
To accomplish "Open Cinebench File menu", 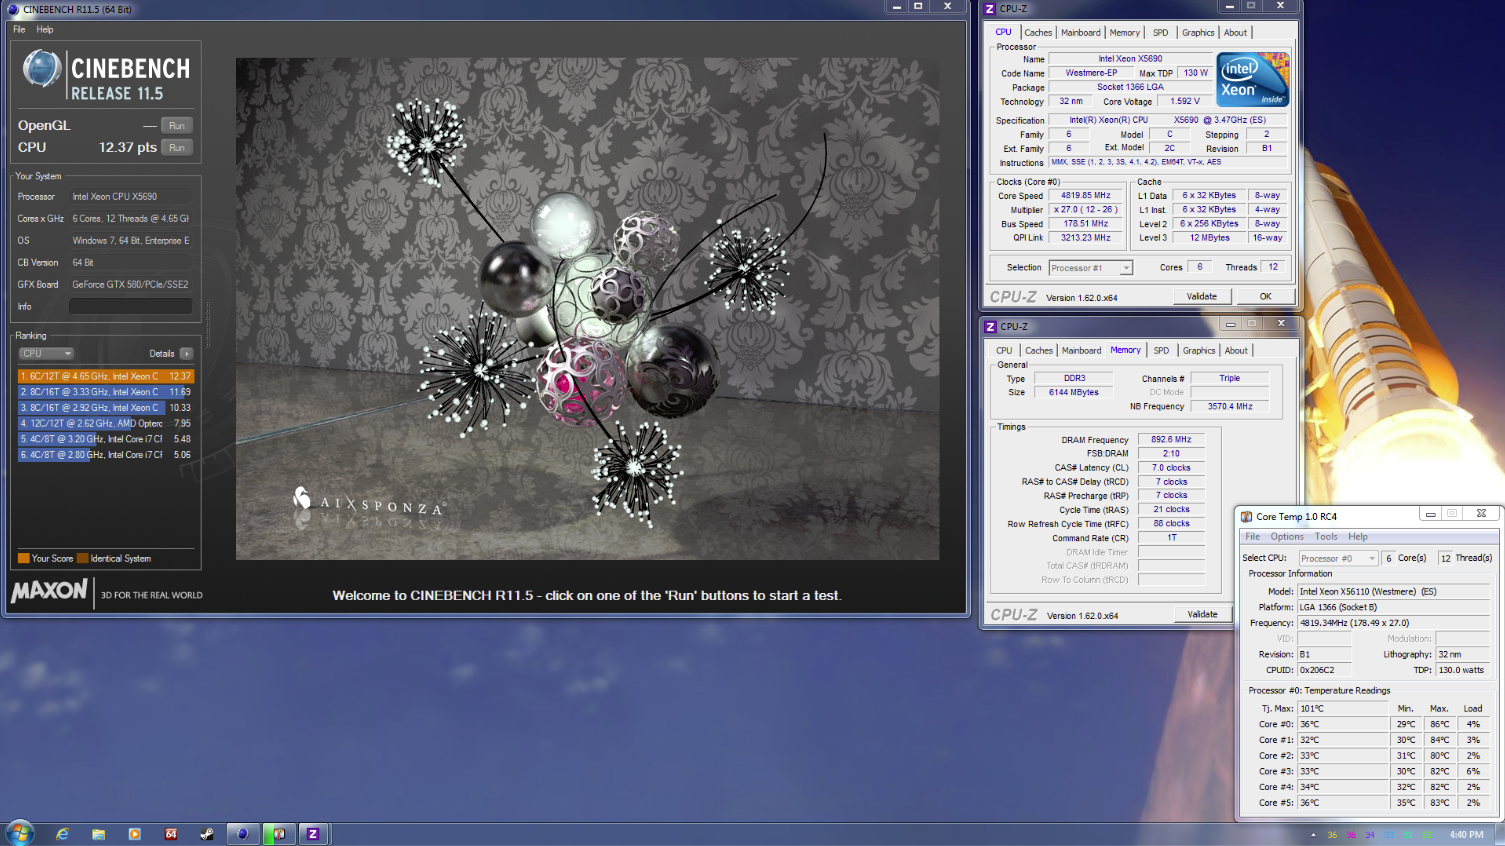I will [19, 29].
